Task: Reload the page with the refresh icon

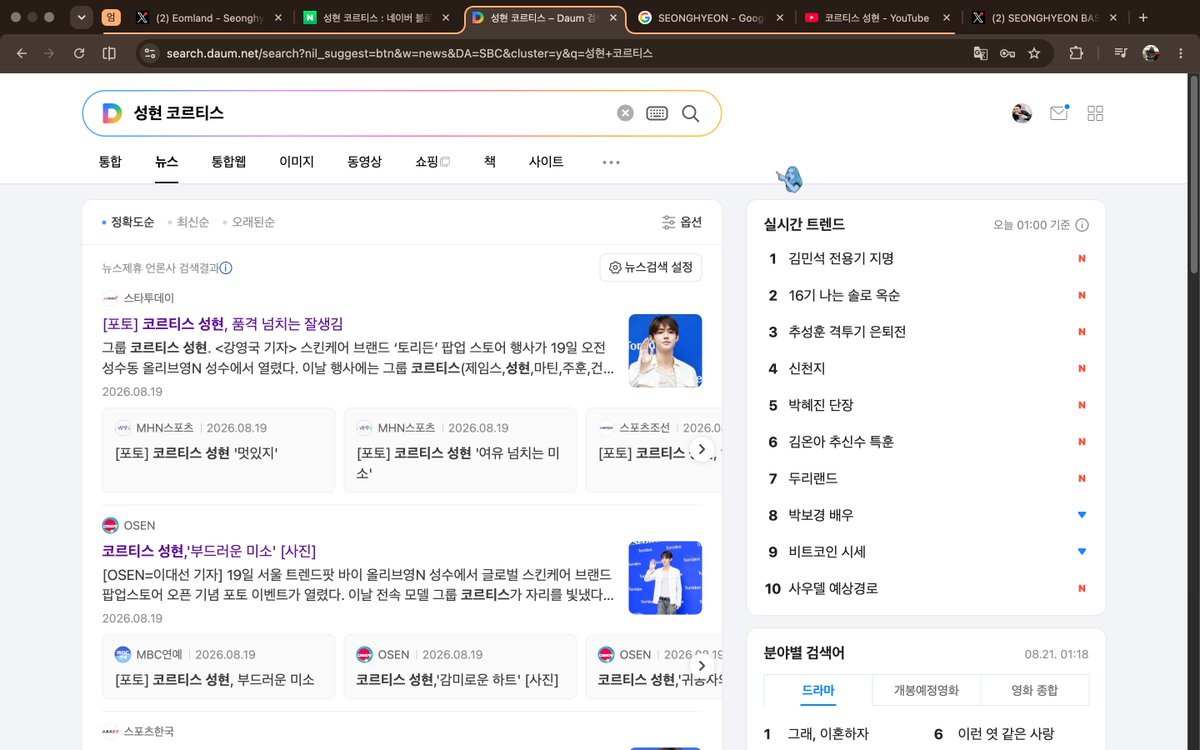Action: pos(79,53)
